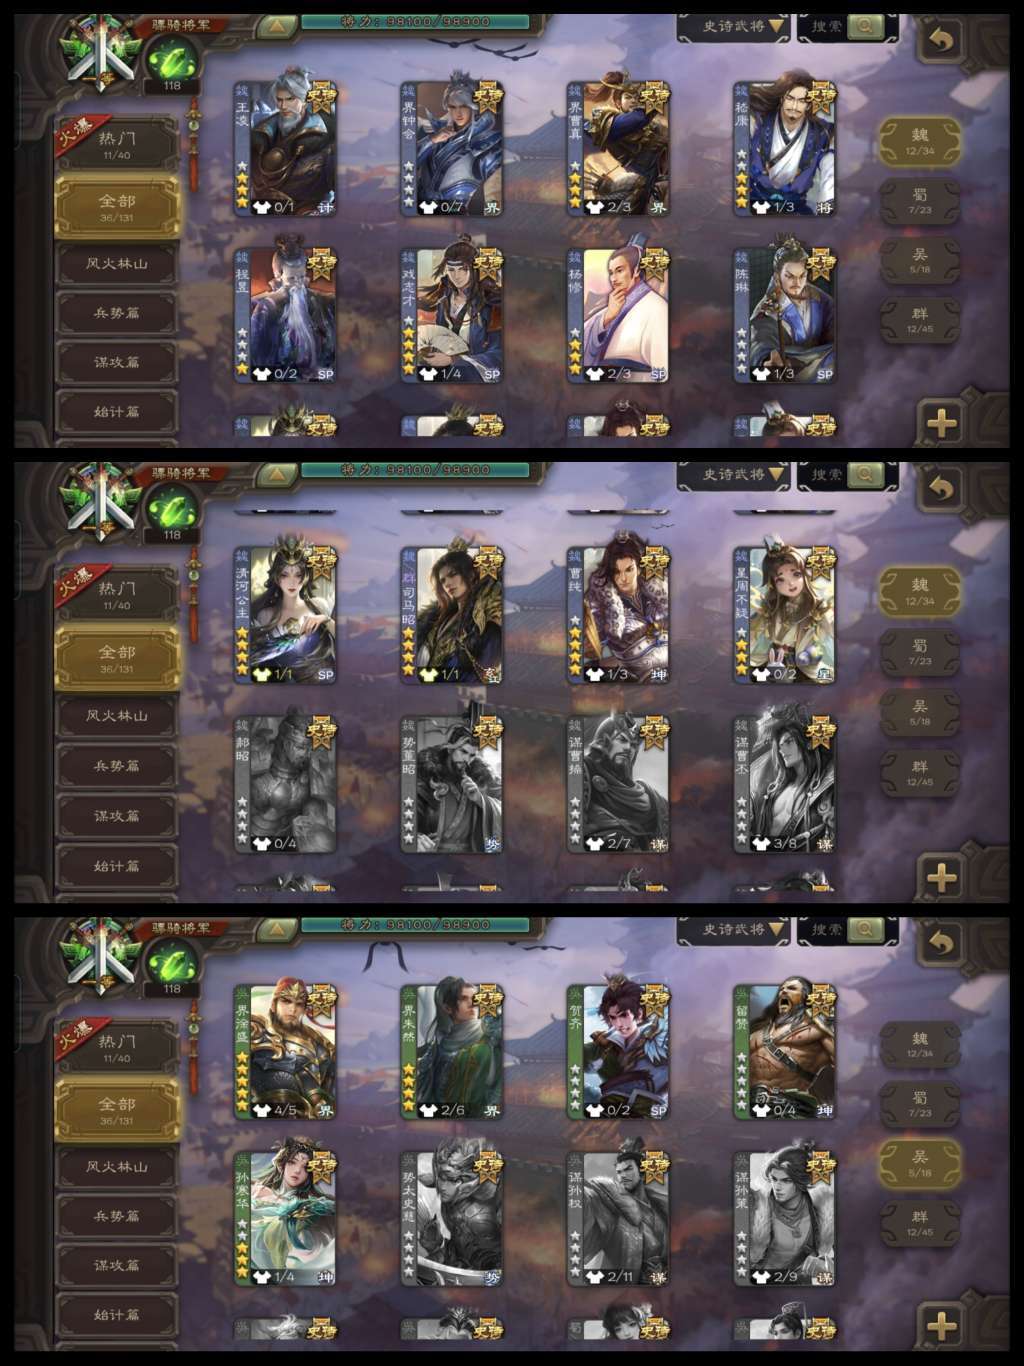
Task: Select the 星周不疑 hero card
Action: tap(785, 615)
